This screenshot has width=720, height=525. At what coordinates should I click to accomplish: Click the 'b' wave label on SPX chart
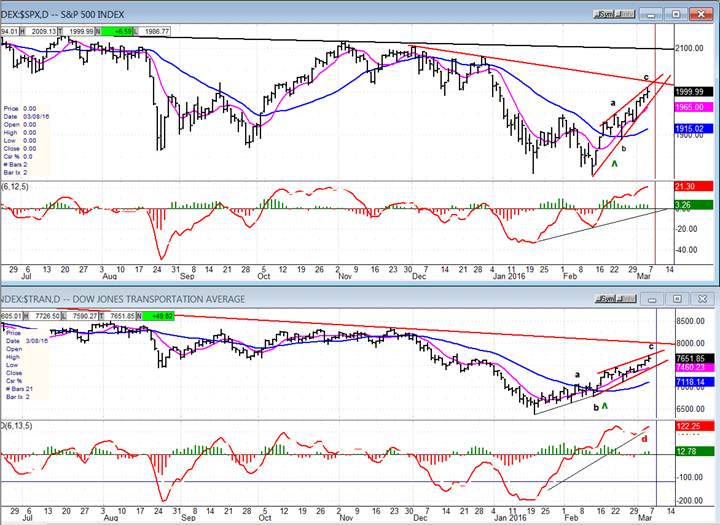(624, 148)
